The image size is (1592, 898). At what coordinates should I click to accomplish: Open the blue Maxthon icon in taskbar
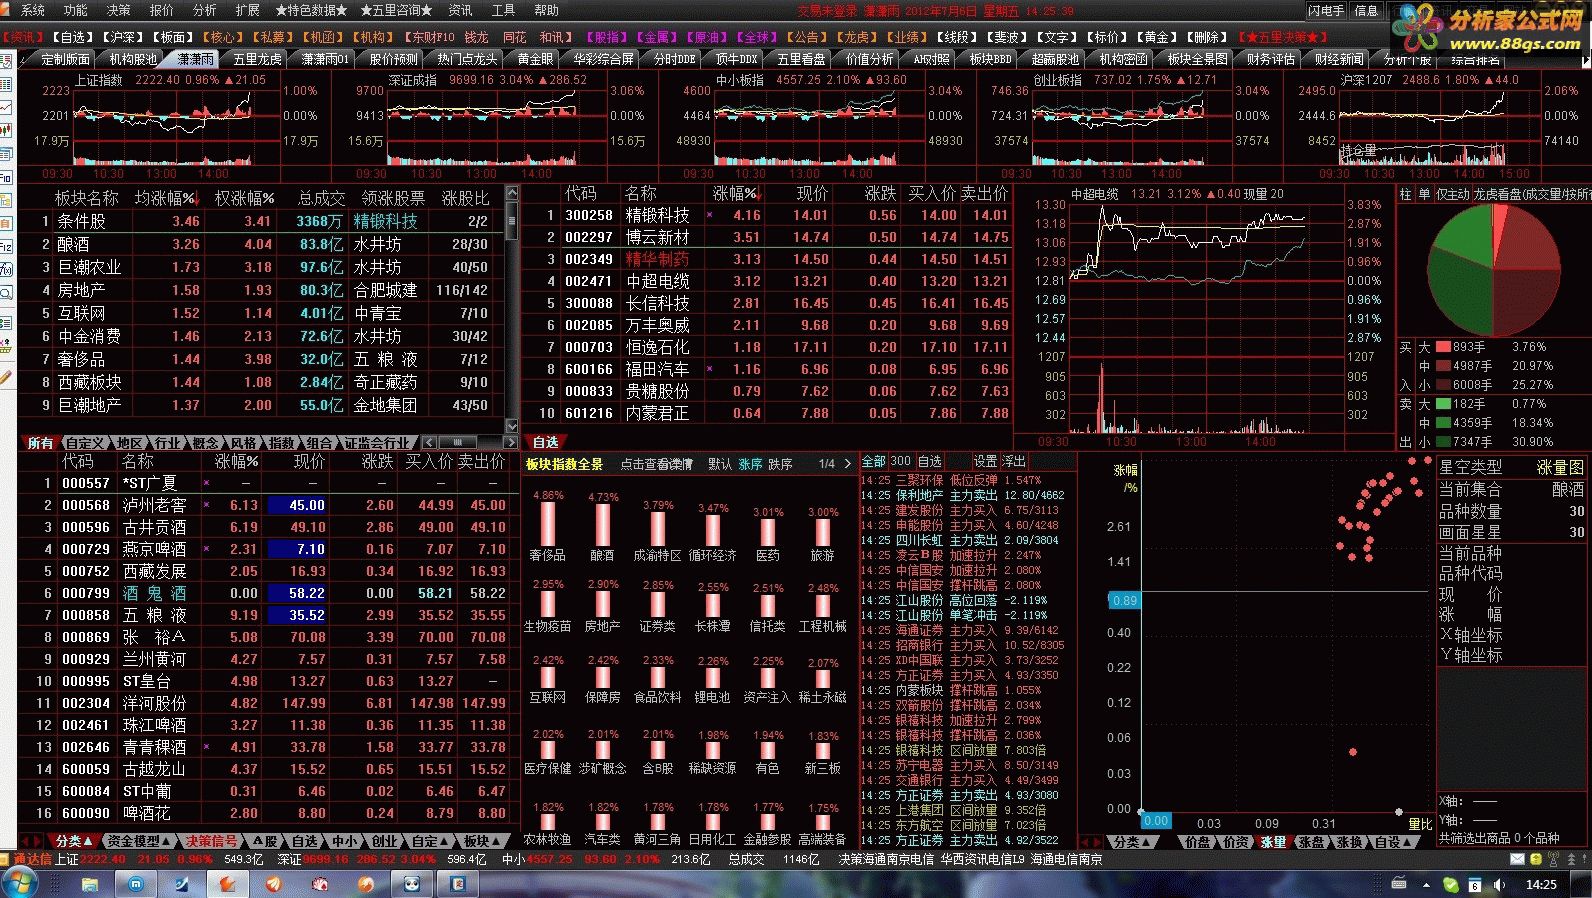click(136, 884)
